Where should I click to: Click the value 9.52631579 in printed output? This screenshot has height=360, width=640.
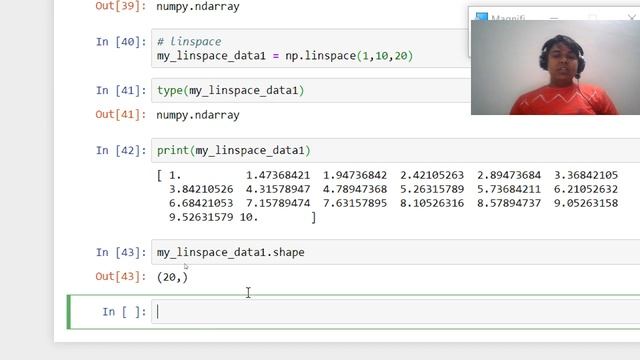(x=201, y=217)
